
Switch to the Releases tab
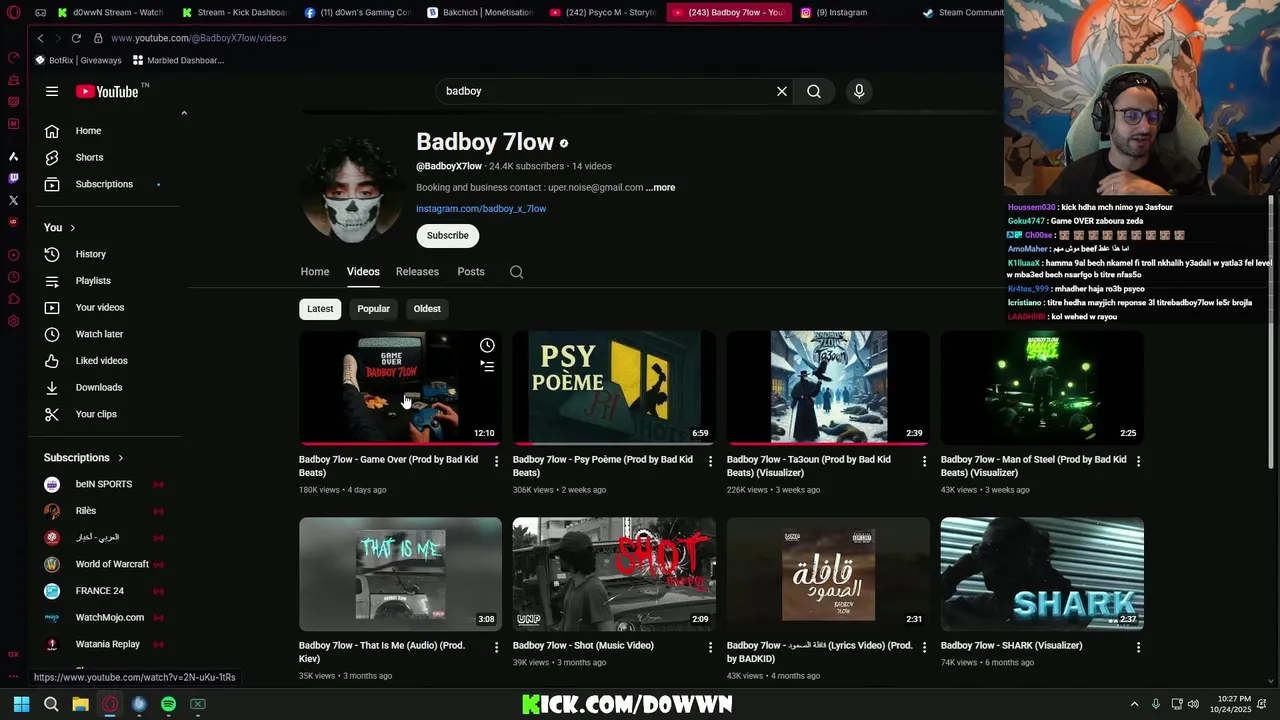tap(417, 272)
